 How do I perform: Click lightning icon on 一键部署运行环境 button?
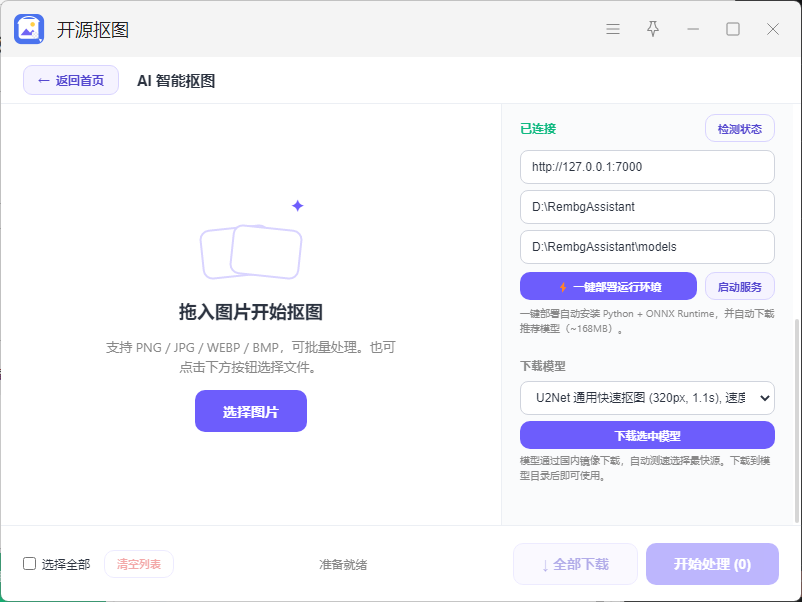tap(563, 287)
